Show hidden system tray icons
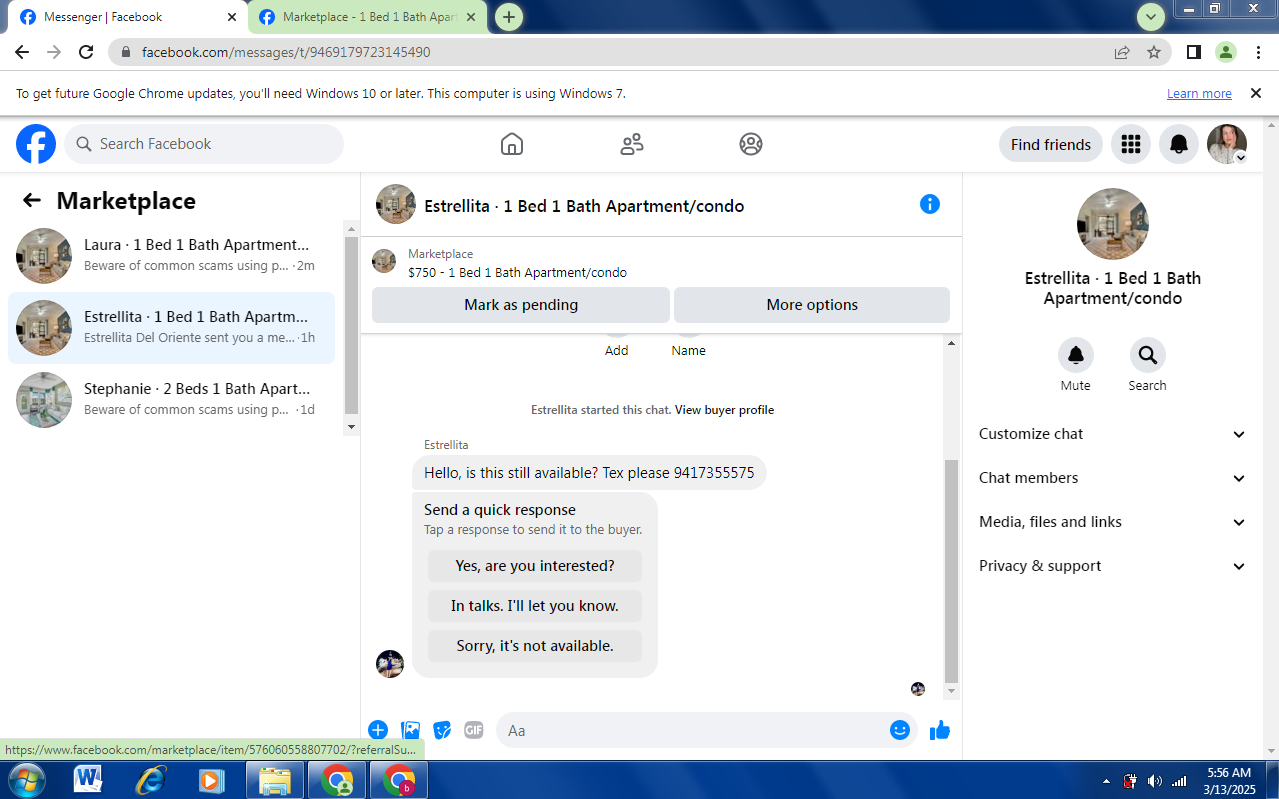Screen dimensions: 1279x799 tap(1106, 781)
